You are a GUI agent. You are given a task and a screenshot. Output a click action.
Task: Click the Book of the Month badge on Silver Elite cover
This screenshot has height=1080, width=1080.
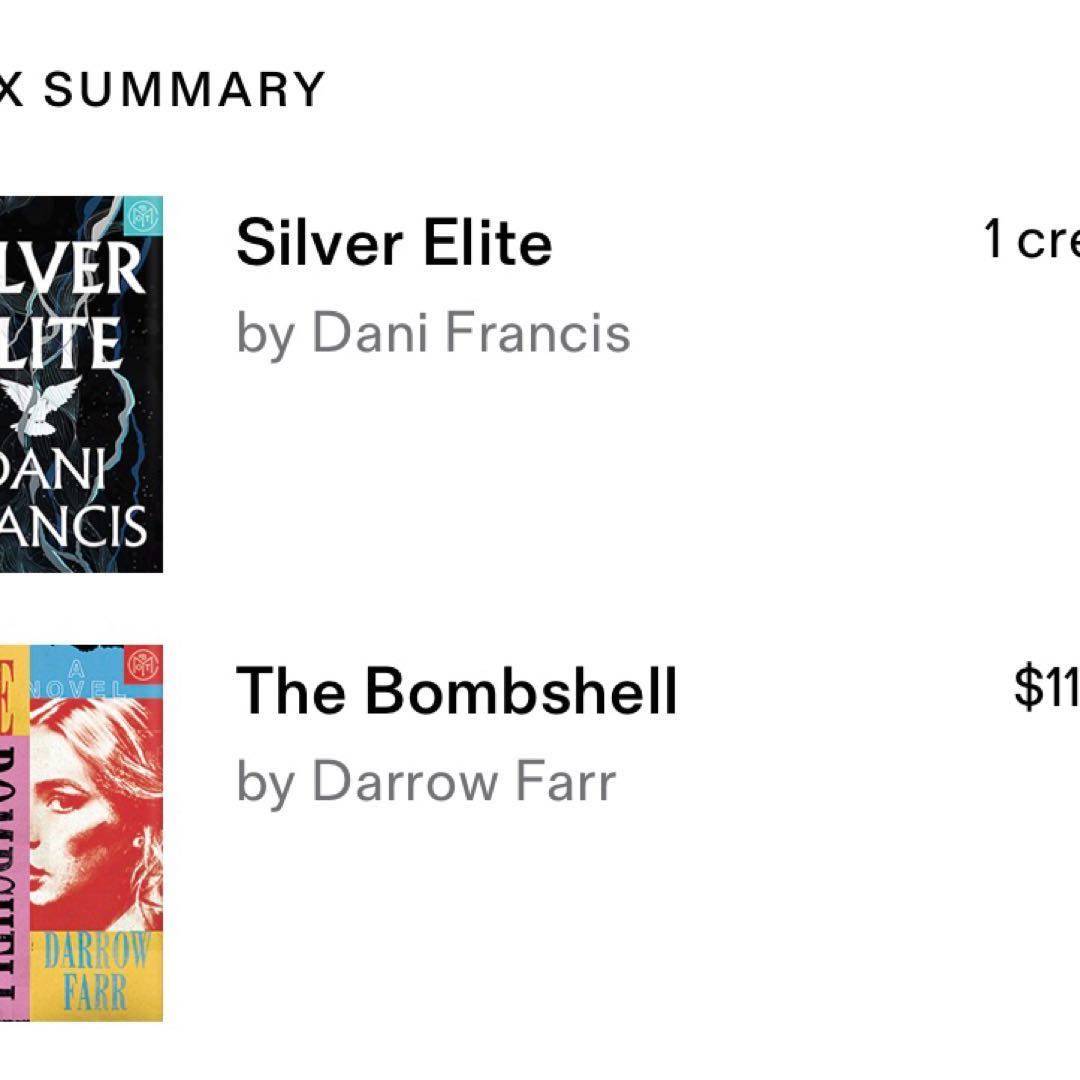(x=144, y=216)
